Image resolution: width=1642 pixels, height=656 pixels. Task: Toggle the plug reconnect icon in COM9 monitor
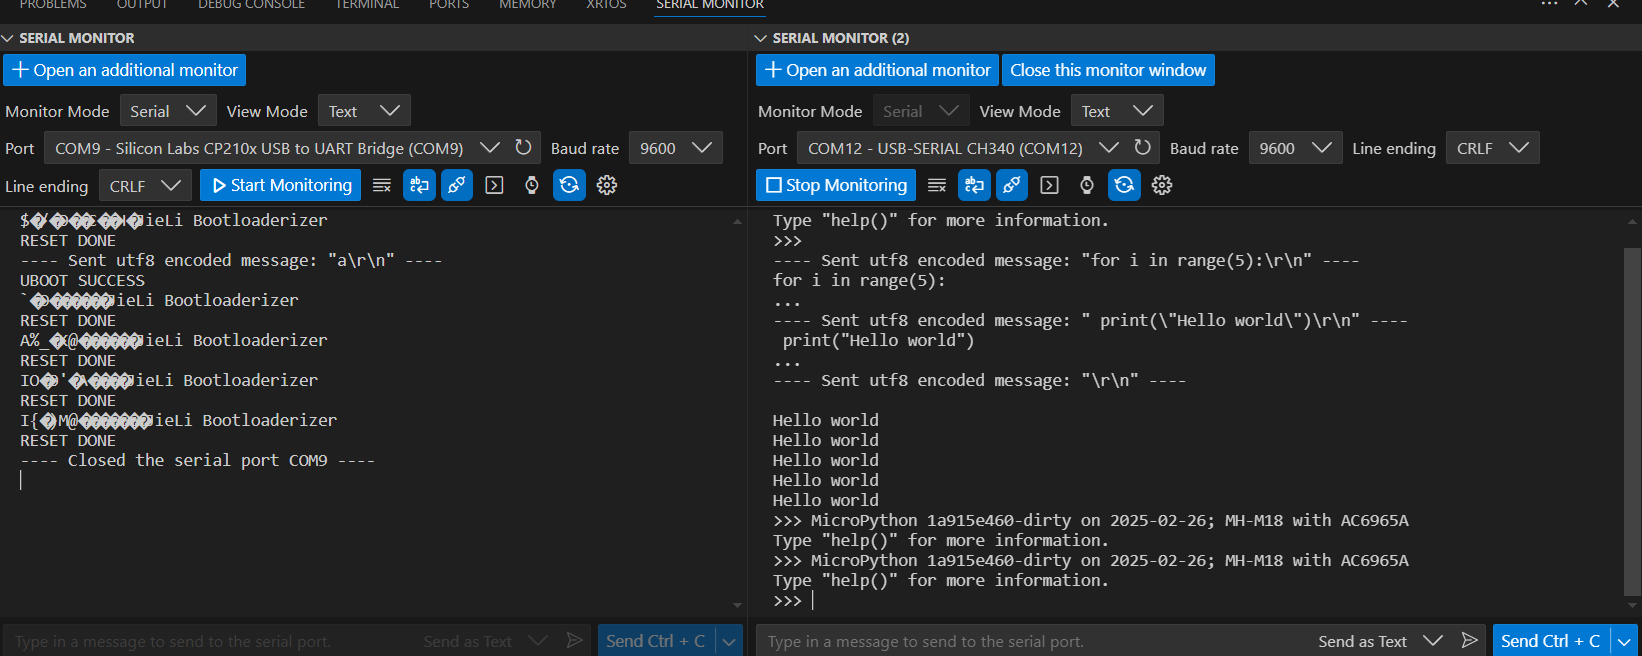click(x=457, y=185)
